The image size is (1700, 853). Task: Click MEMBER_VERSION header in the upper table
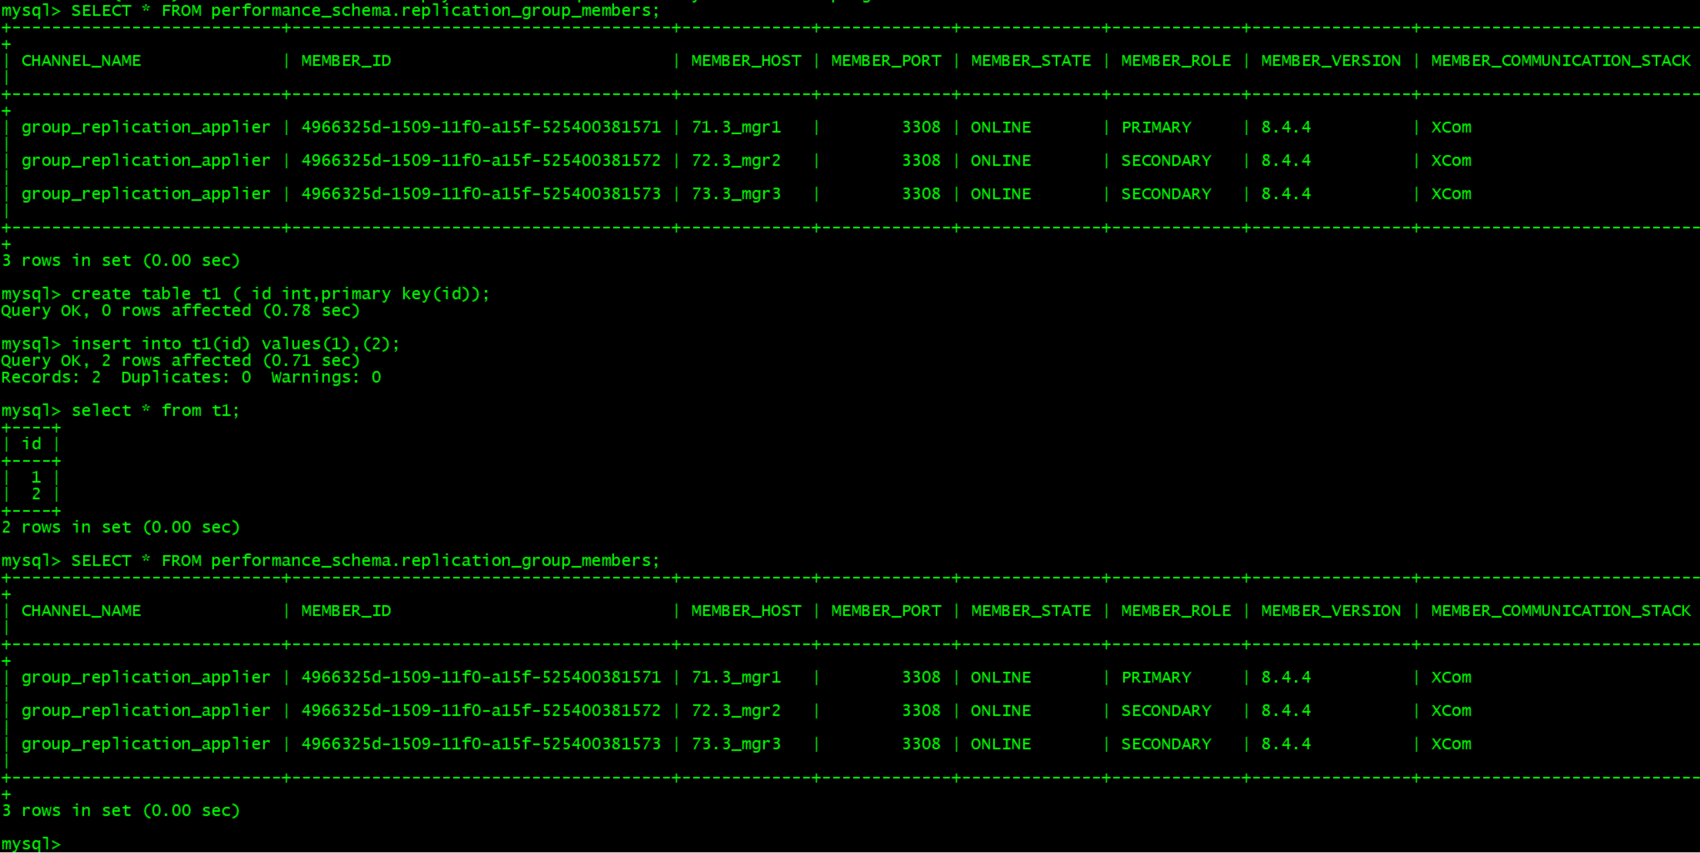tap(1331, 61)
